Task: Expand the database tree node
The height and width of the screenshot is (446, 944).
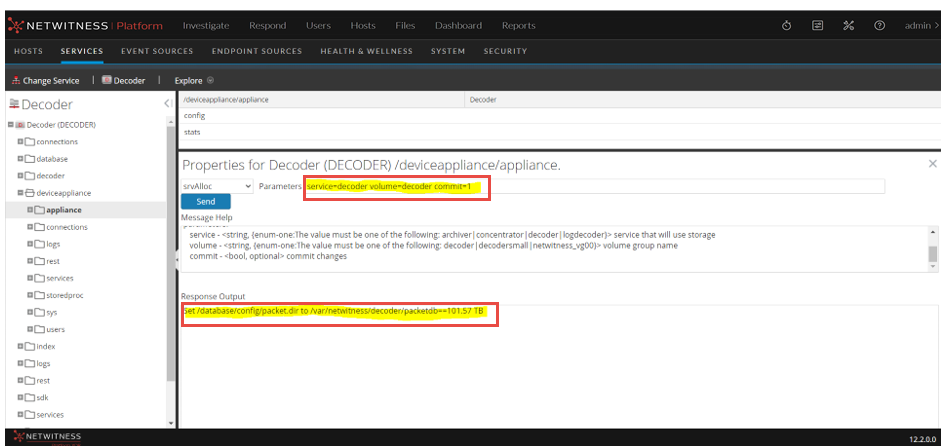Action: click(20, 159)
